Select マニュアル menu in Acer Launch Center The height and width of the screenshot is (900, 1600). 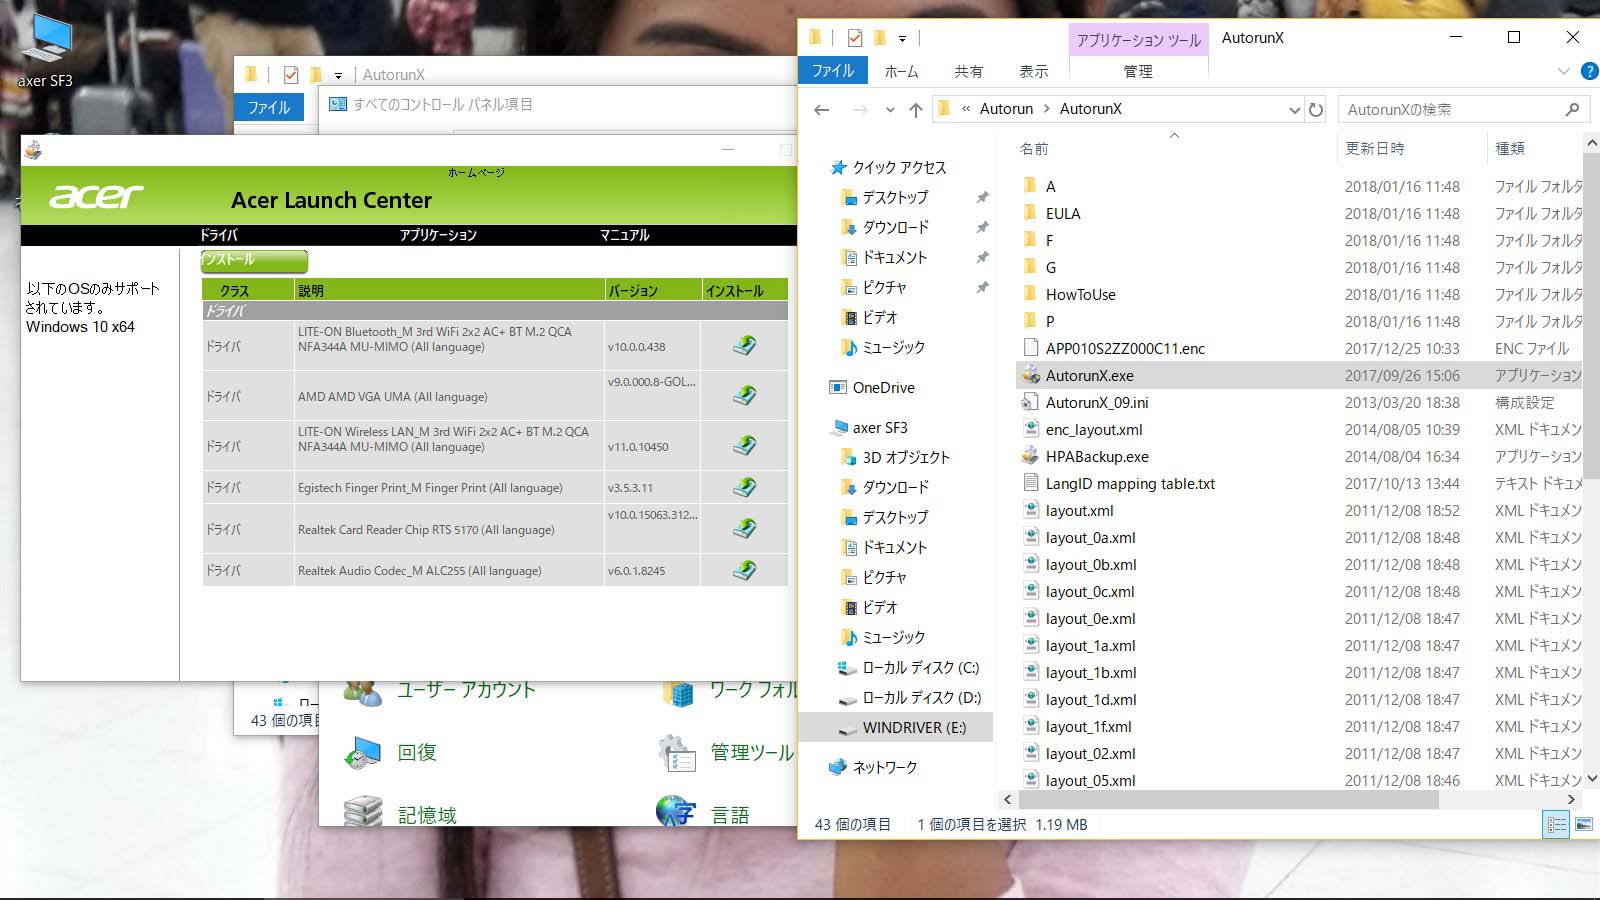coord(625,235)
